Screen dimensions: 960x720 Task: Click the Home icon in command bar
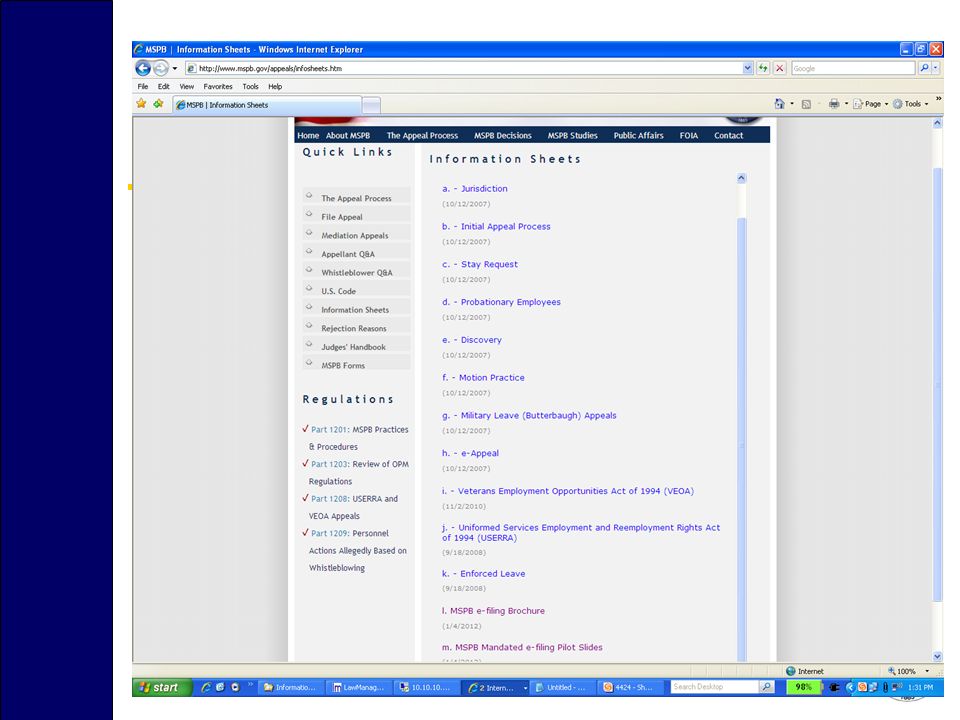pyautogui.click(x=779, y=104)
